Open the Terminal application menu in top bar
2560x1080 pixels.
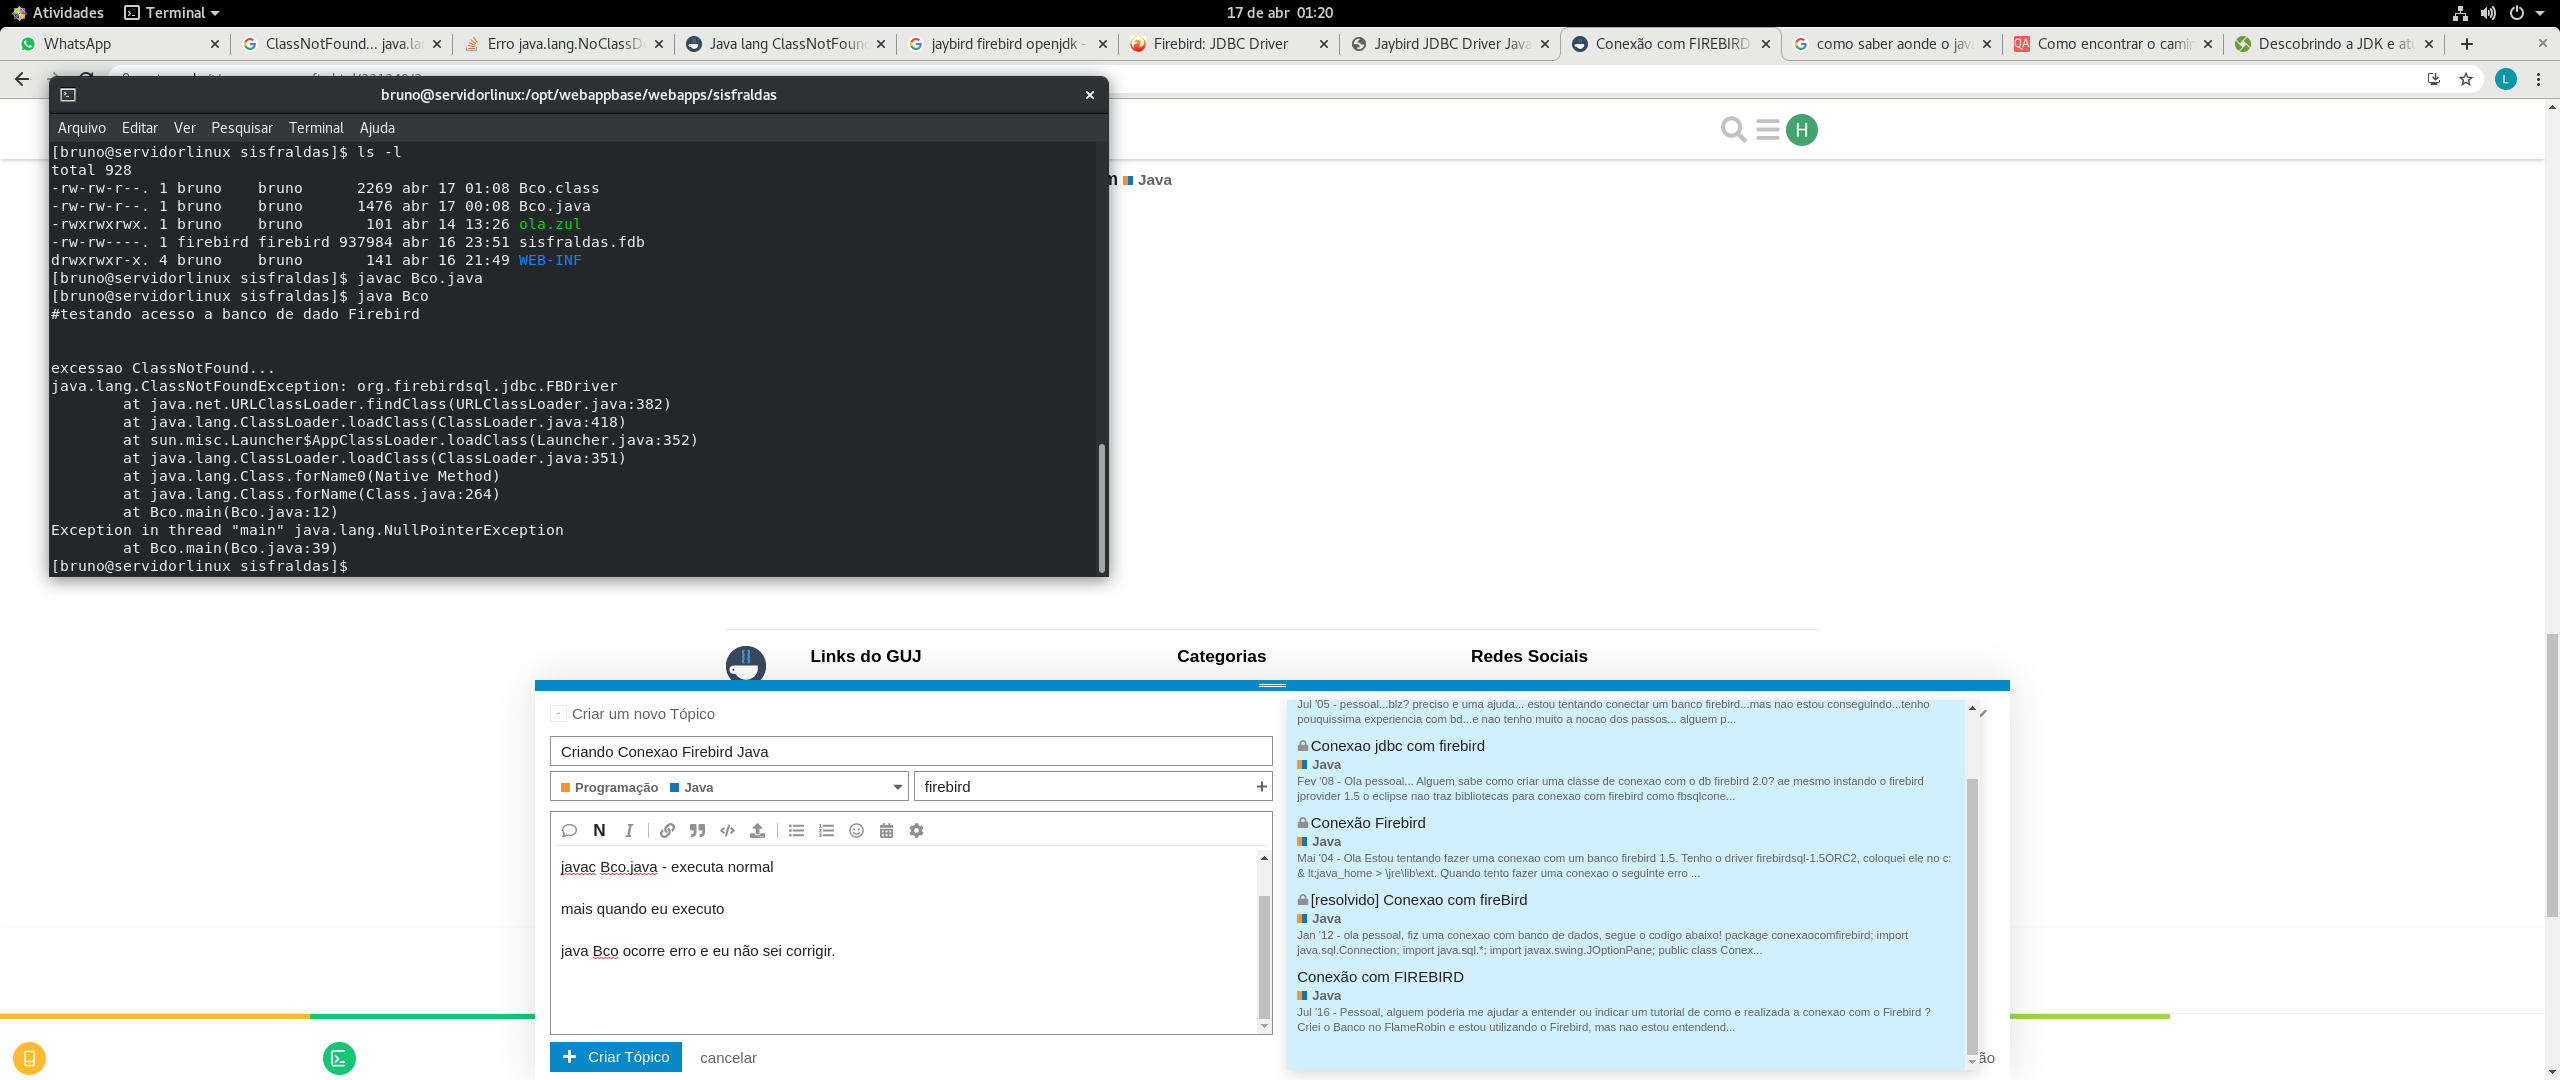(171, 13)
